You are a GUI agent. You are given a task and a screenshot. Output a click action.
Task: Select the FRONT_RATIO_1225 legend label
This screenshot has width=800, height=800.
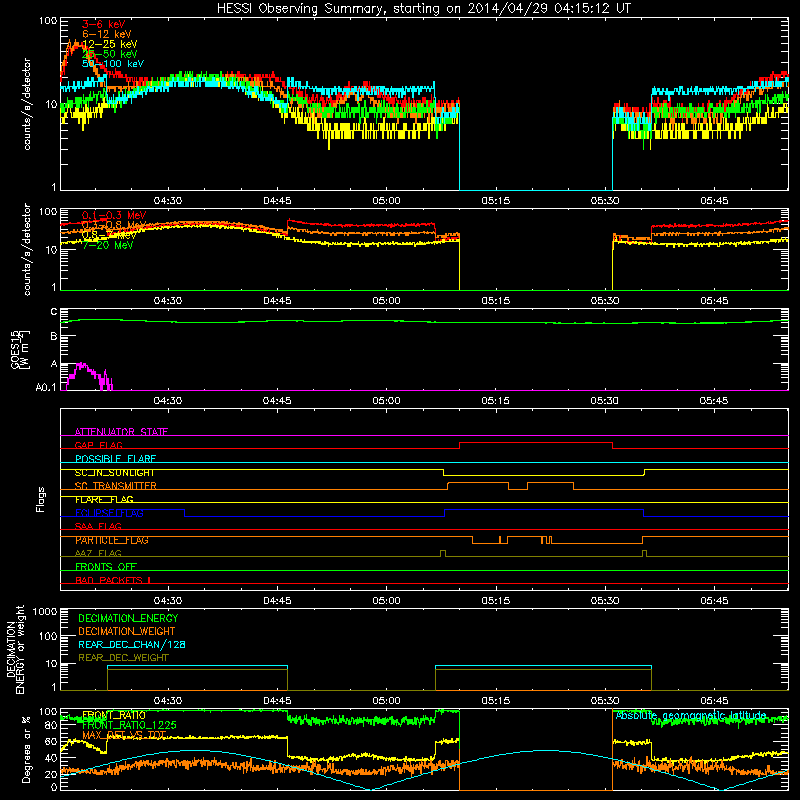pos(129,725)
